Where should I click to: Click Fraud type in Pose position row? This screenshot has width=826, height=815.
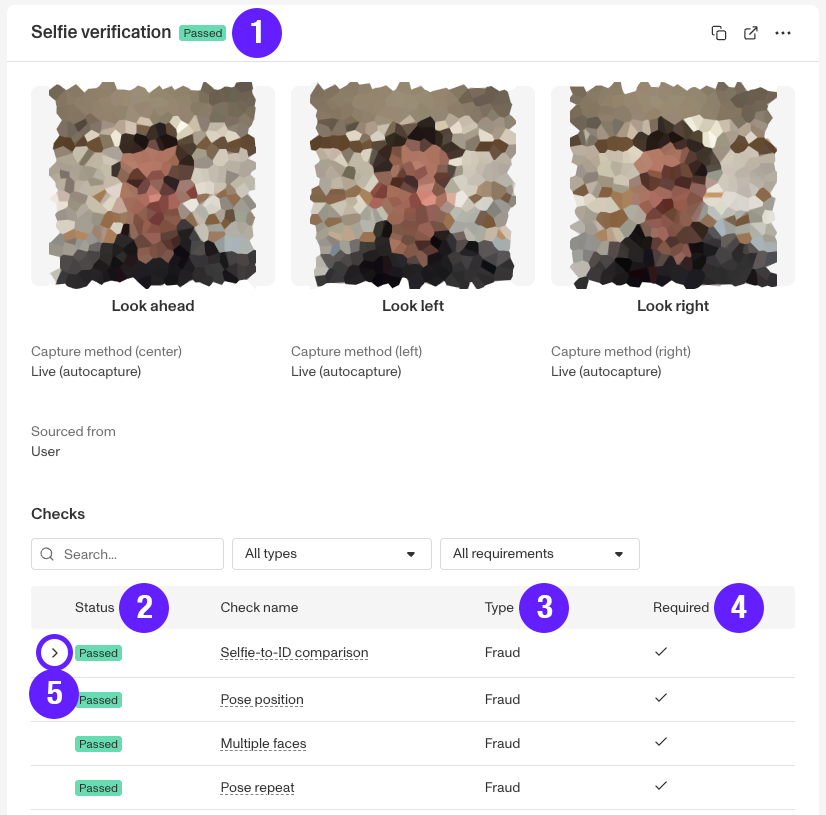(502, 699)
